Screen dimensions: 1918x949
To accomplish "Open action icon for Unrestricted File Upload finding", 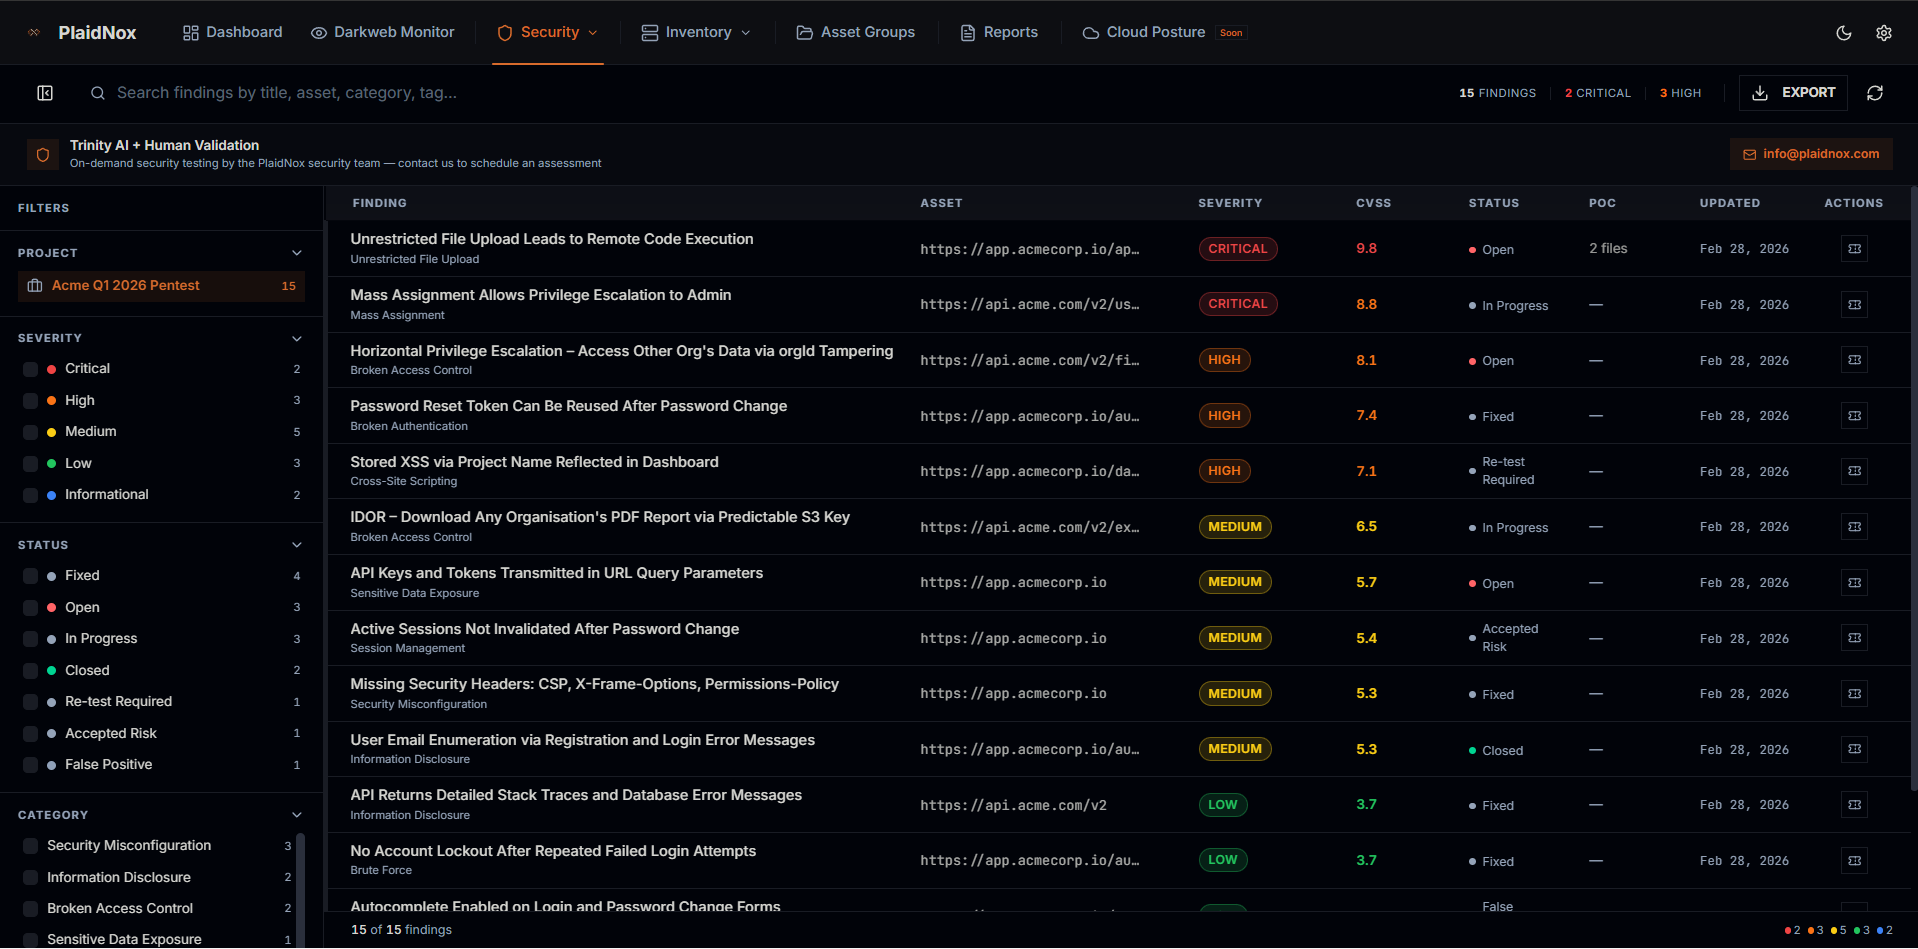I will (x=1854, y=249).
